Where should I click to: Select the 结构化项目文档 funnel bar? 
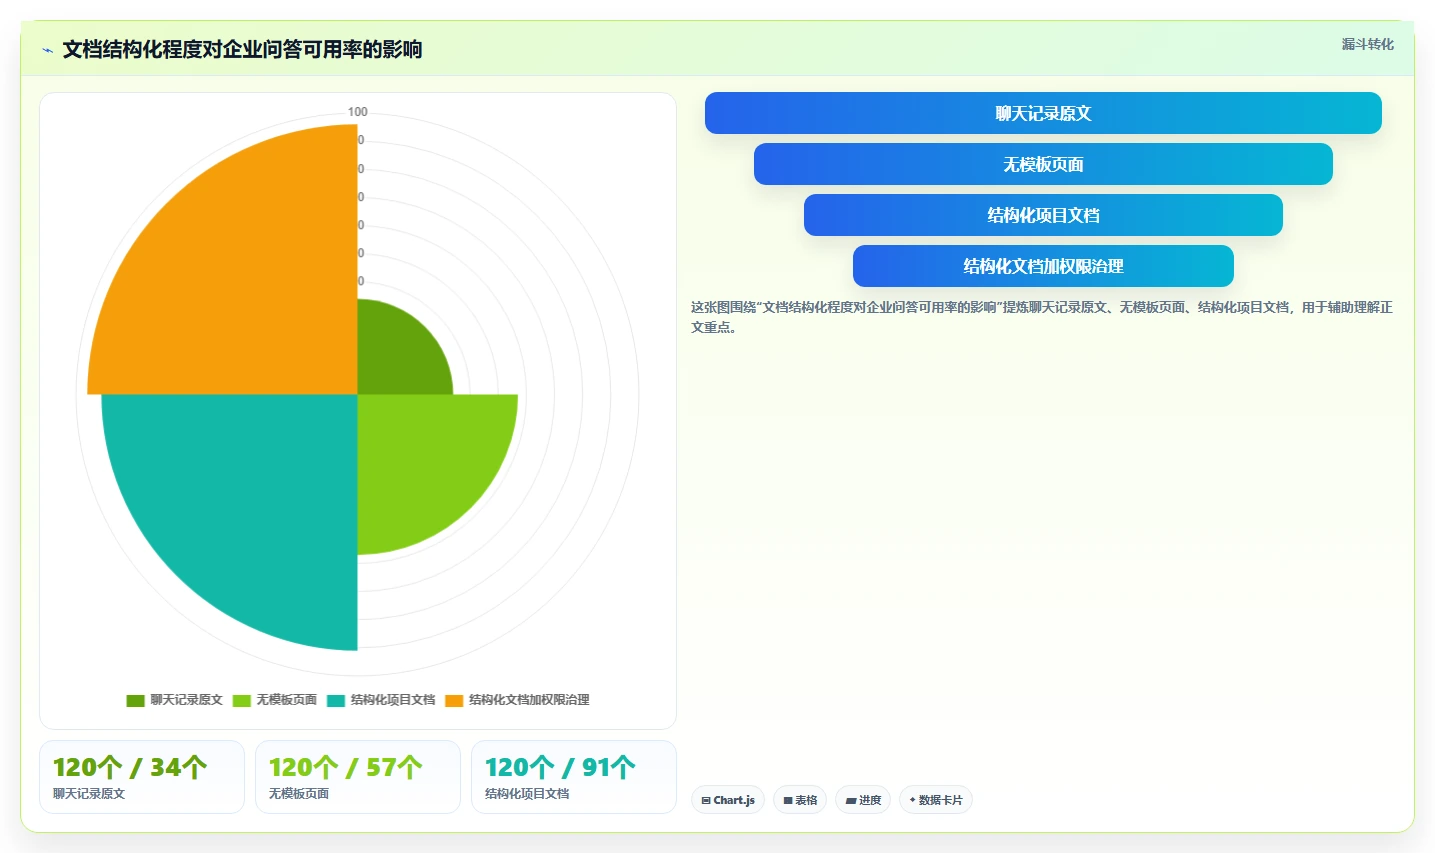coord(1043,215)
